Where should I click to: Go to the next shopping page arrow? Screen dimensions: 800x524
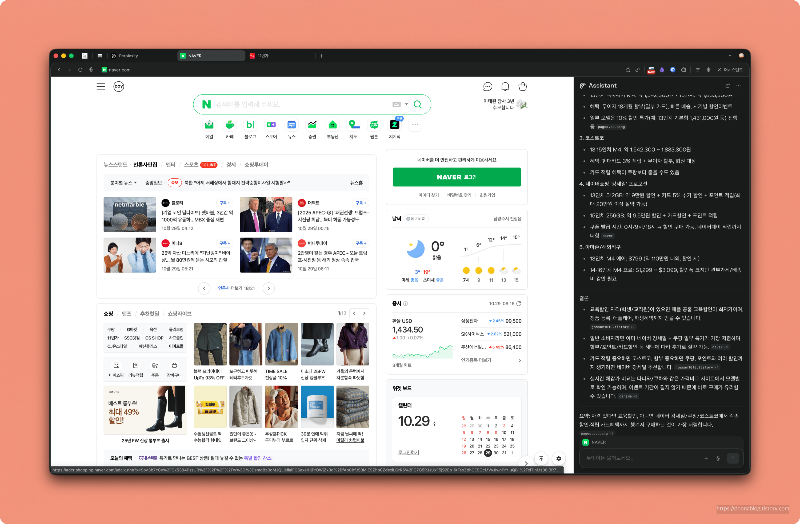point(364,313)
